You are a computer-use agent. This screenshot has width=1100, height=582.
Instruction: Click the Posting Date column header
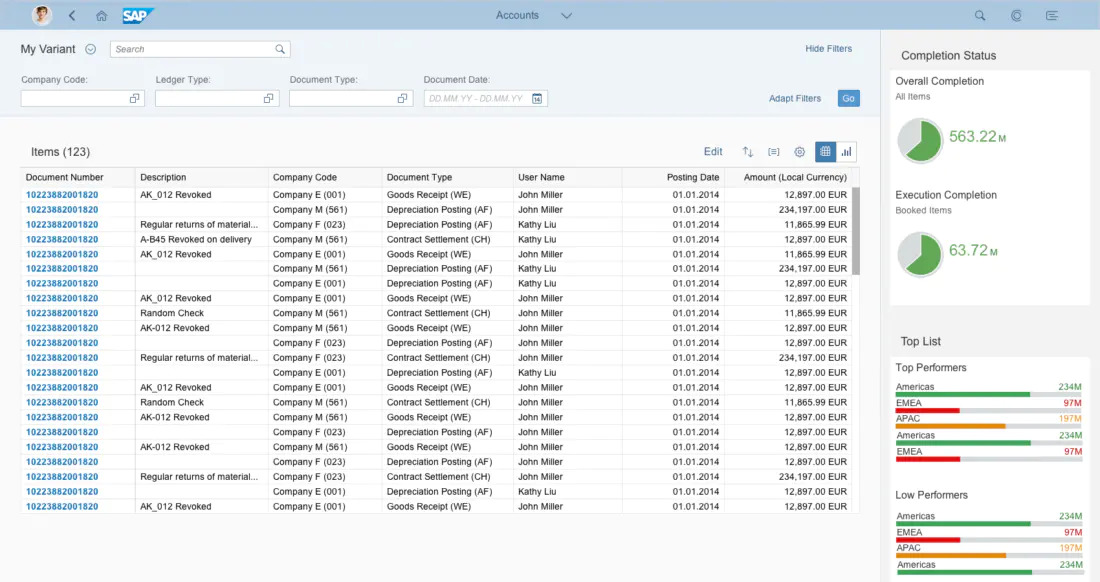pyautogui.click(x=692, y=177)
